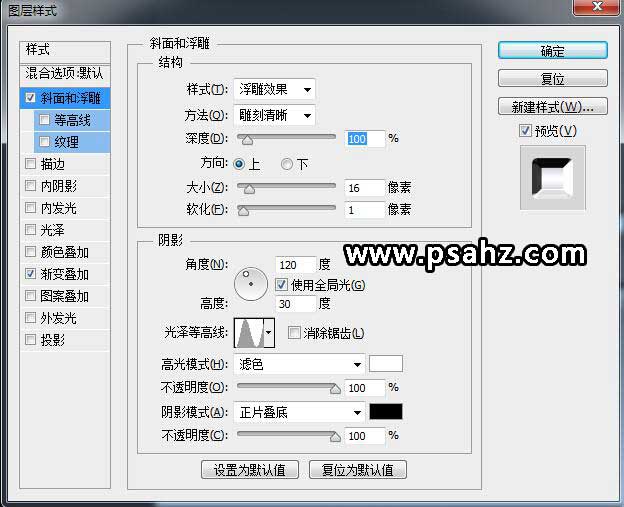This screenshot has height=507, width=624.
Task: Select 混合选项:默认 in styles list
Action: pos(65,74)
